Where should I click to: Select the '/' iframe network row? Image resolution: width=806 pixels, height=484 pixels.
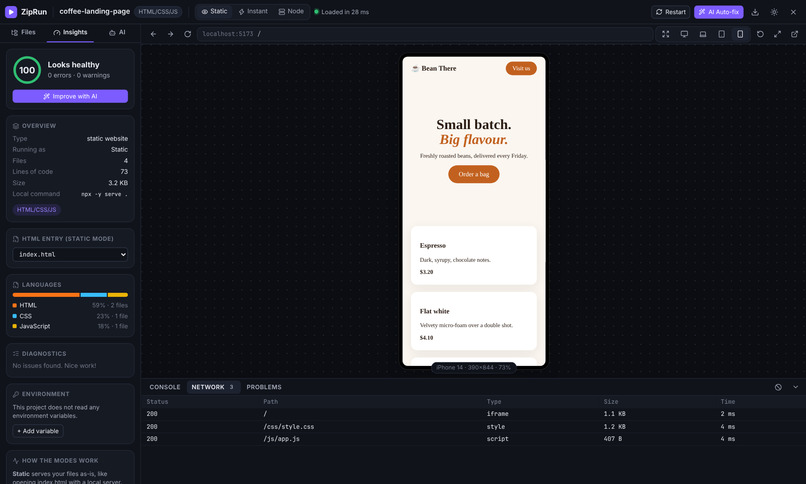473,414
